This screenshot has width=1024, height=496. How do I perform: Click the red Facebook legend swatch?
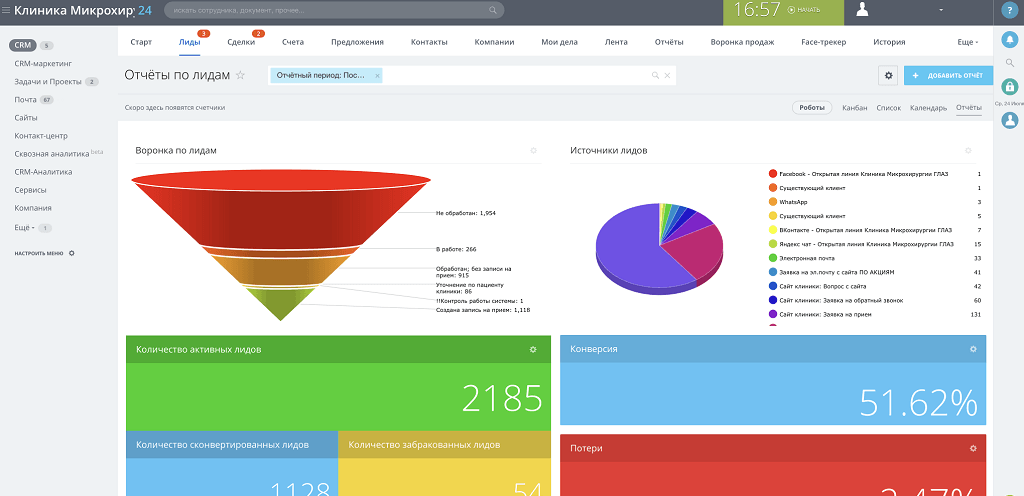(773, 174)
